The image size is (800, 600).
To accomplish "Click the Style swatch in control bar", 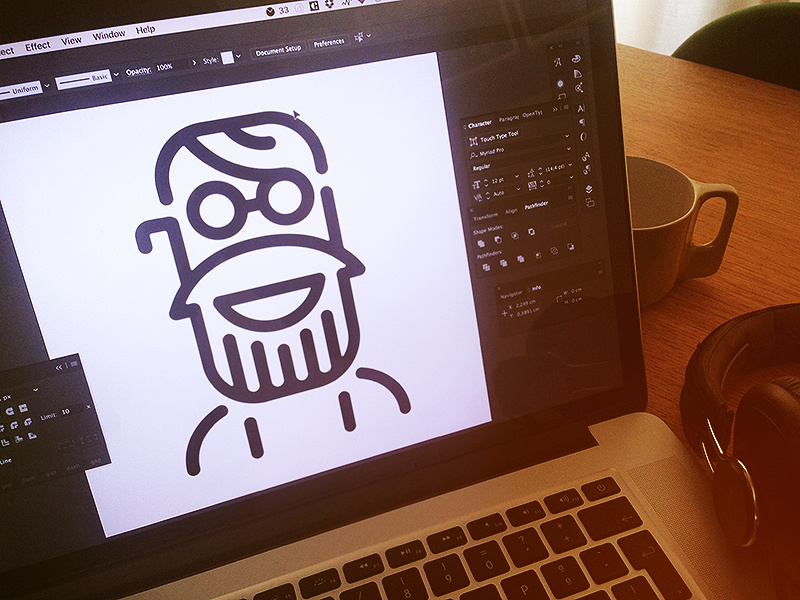I will [228, 57].
